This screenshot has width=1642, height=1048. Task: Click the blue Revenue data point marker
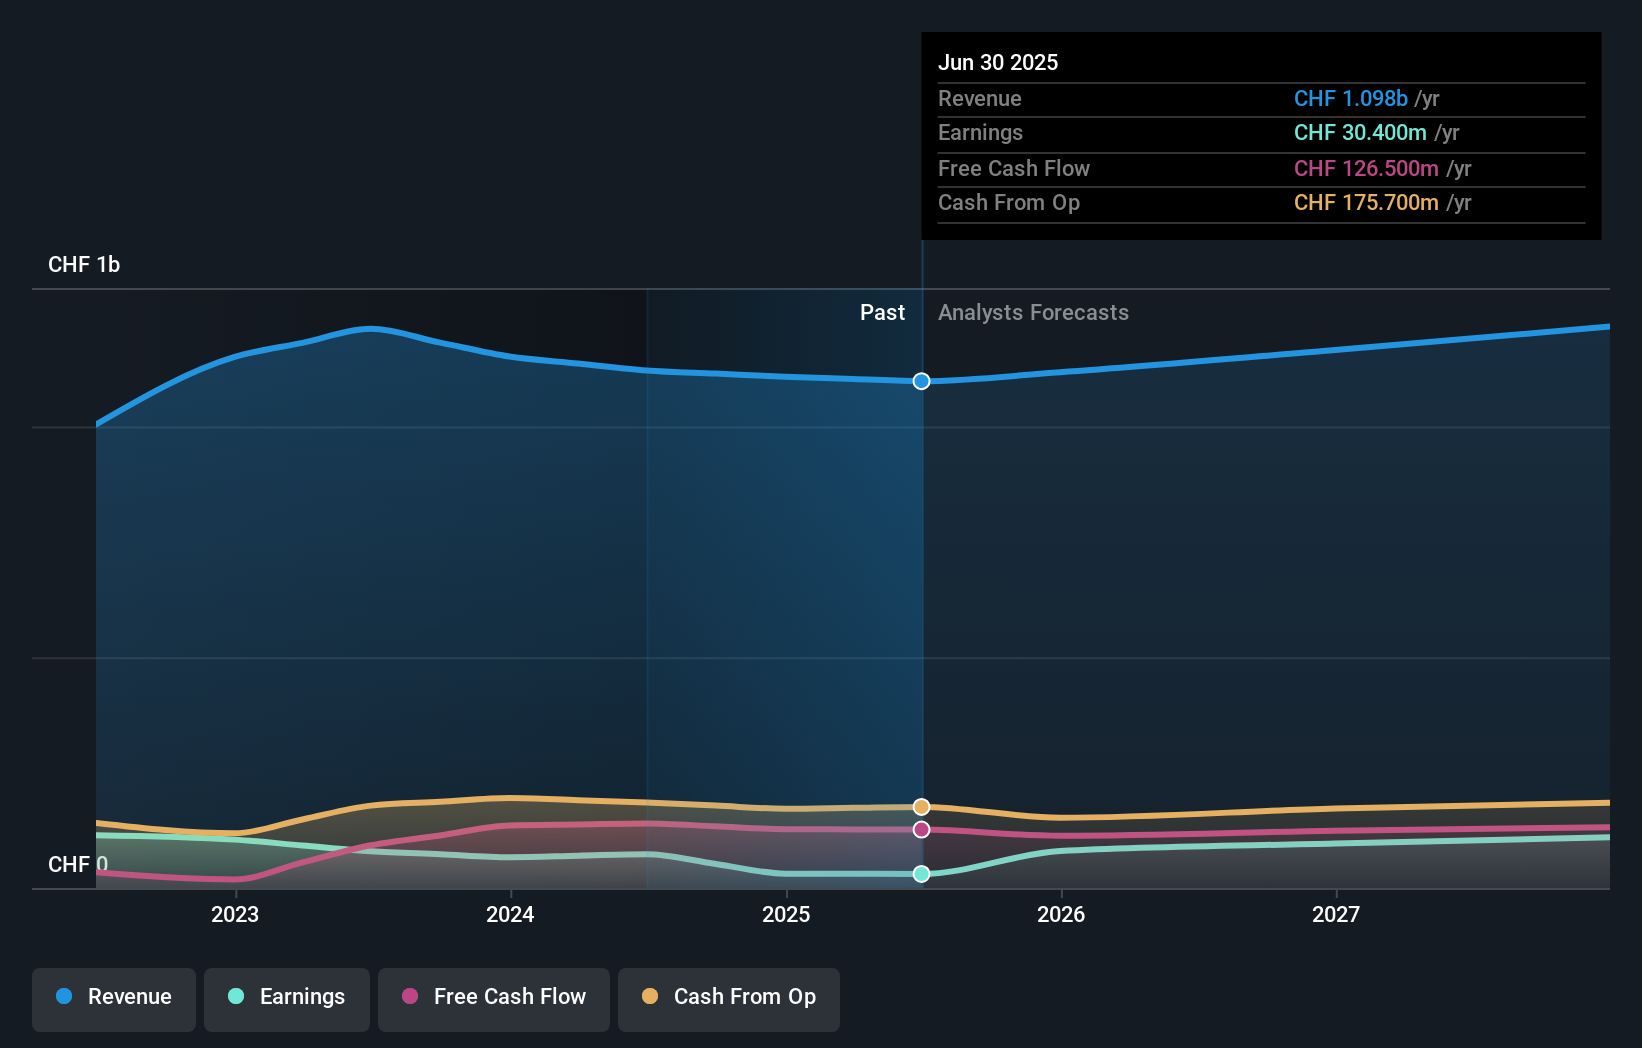click(x=921, y=381)
